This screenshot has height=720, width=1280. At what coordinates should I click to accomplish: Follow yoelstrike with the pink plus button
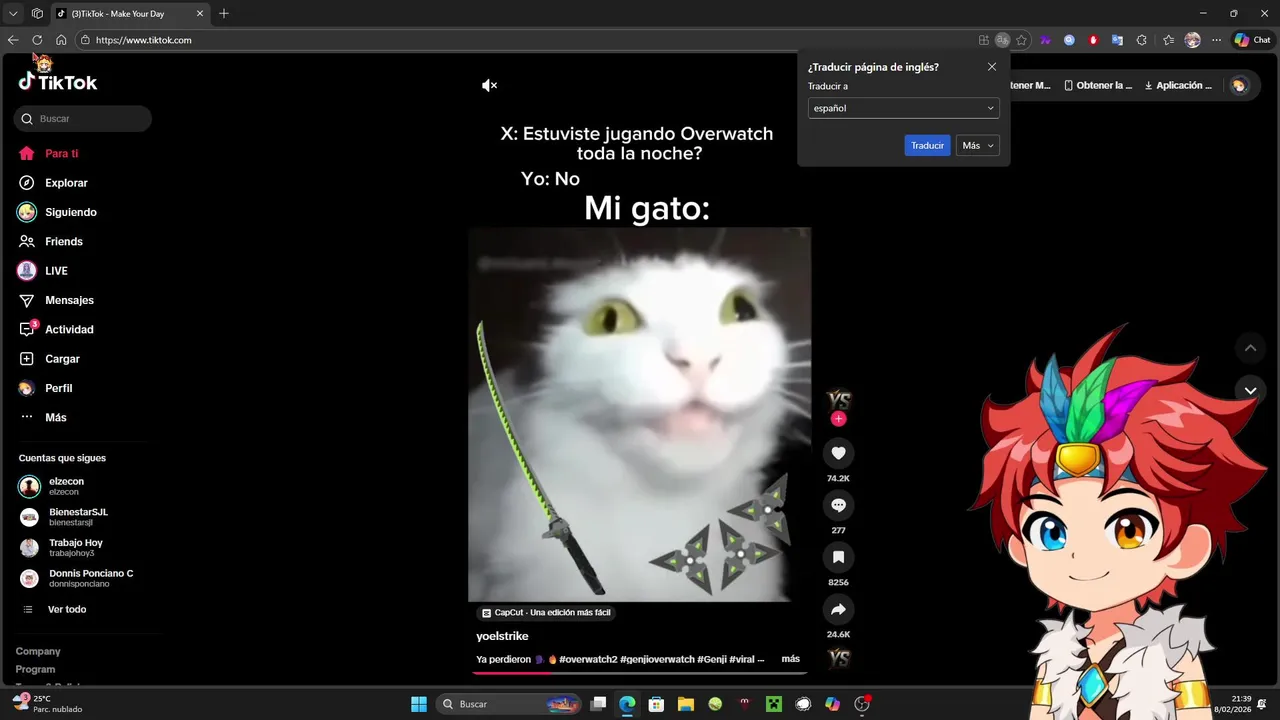click(838, 419)
